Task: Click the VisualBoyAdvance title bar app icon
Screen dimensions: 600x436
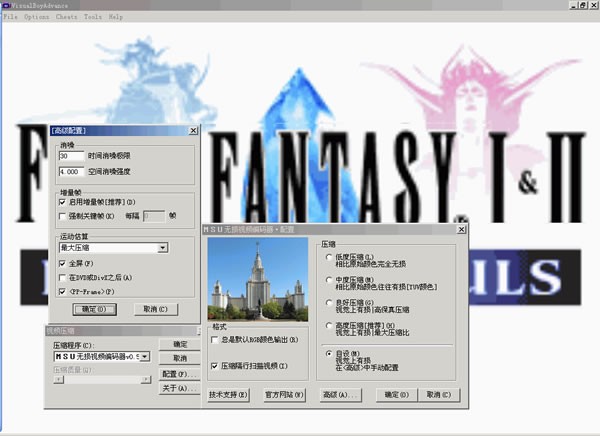Action: tap(6, 5)
